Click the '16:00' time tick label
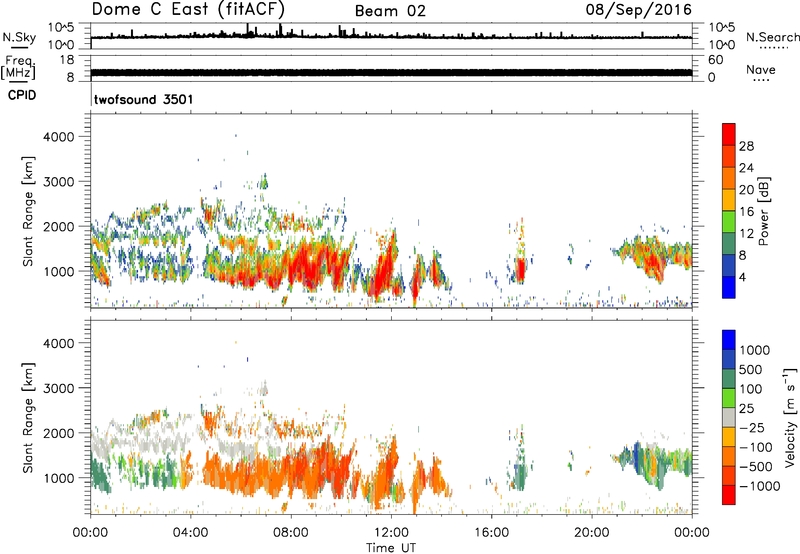The width and height of the screenshot is (800, 554). (491, 533)
